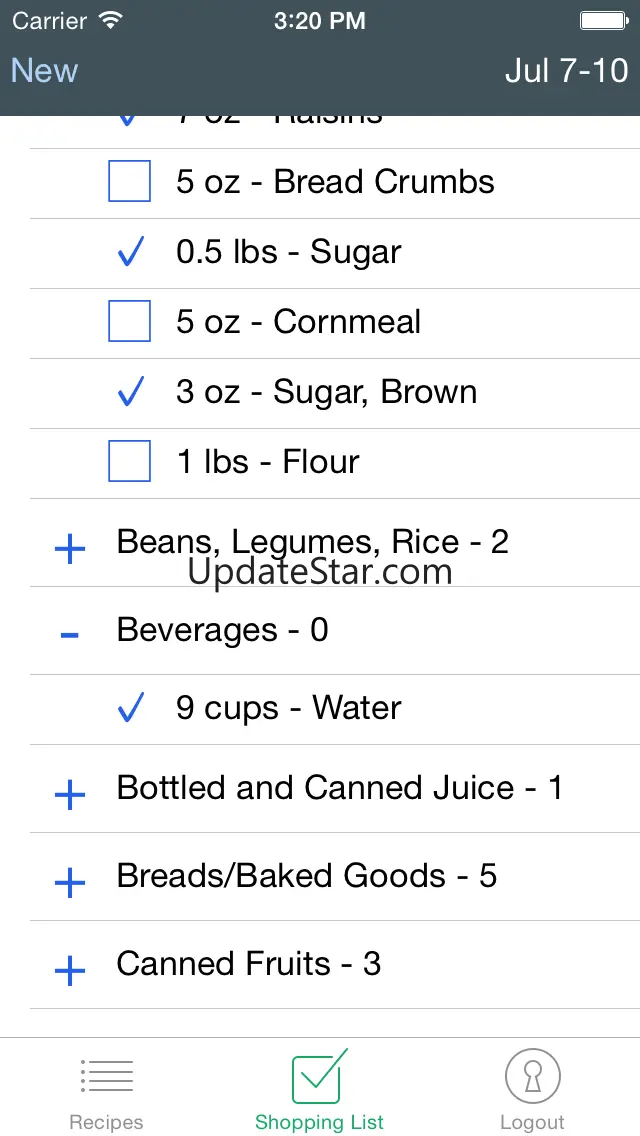
Task: Switch to the Recipes tab label
Action: (106, 1122)
